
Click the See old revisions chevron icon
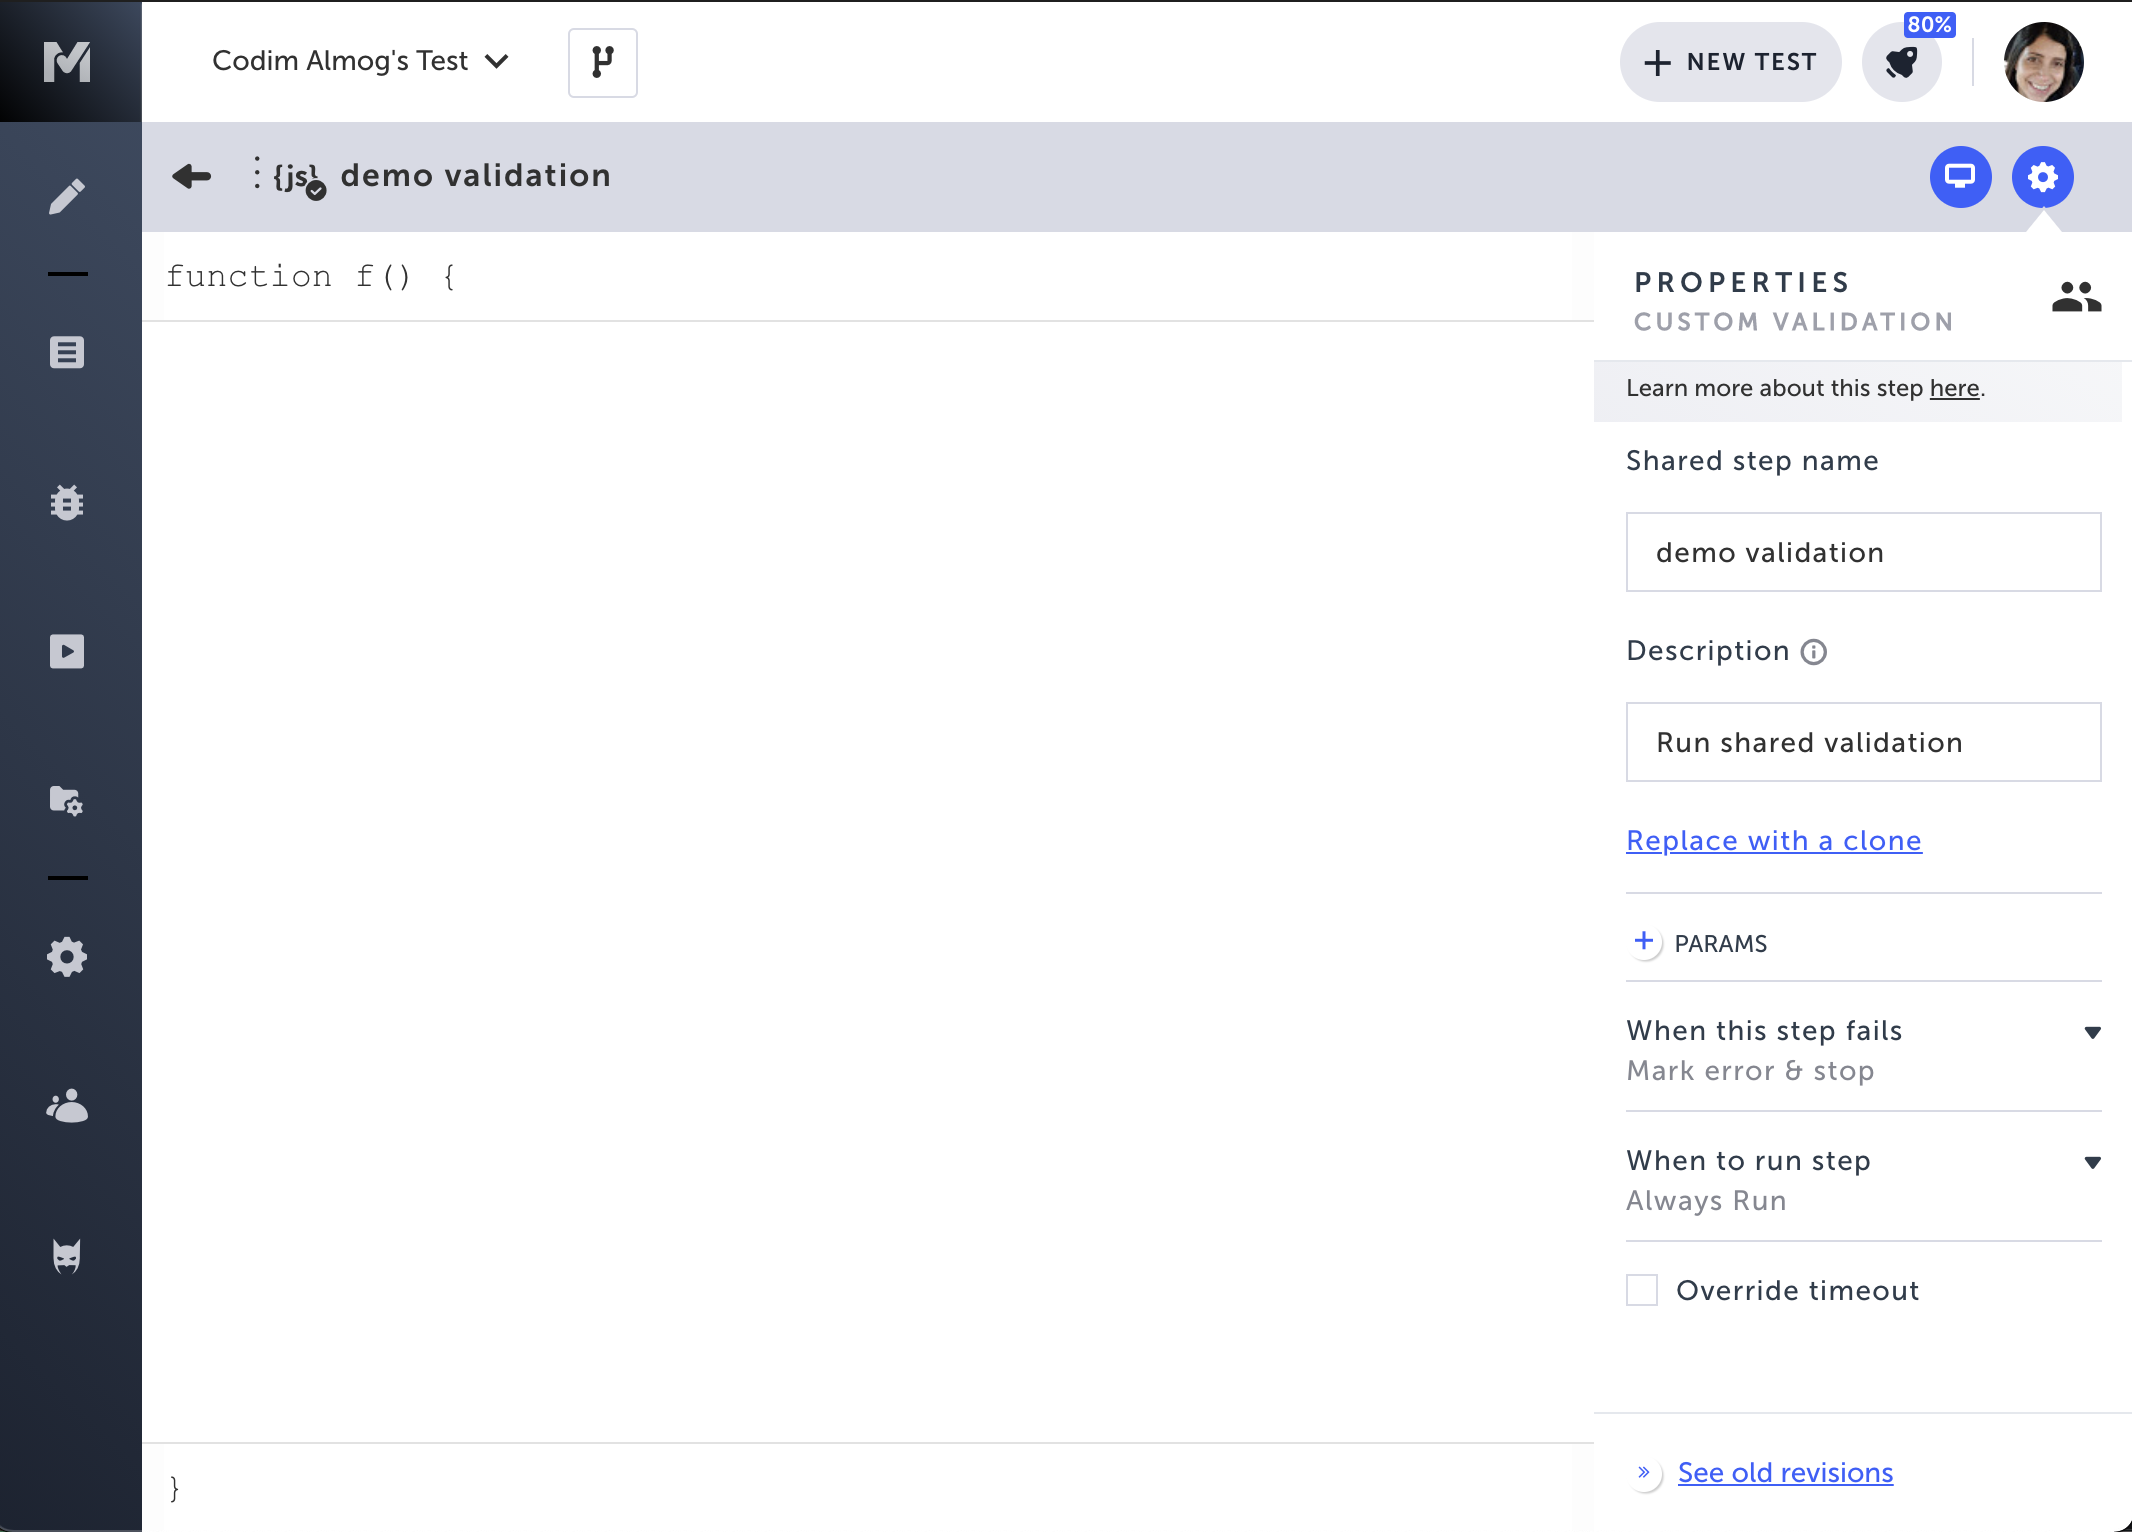pos(1644,1472)
